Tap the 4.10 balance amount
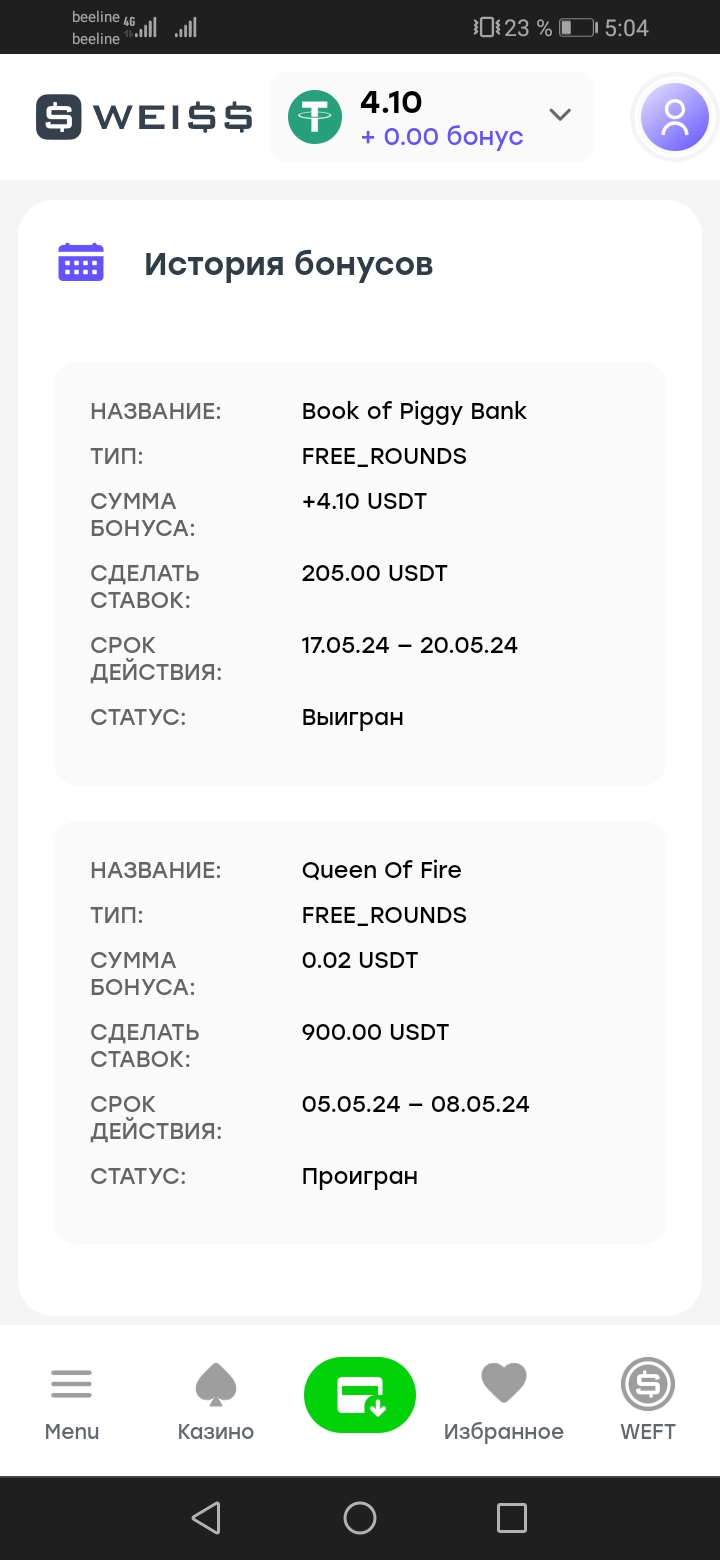Viewport: 720px width, 1560px height. (x=391, y=102)
